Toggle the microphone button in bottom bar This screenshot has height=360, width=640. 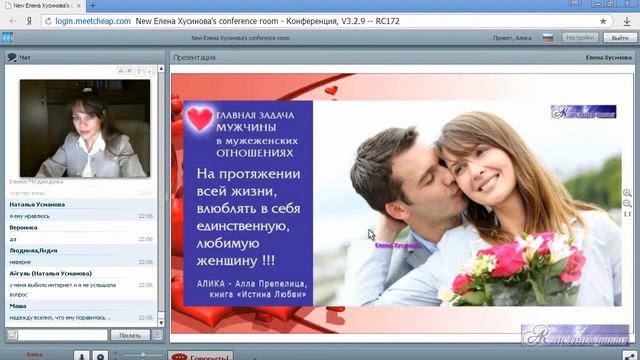[81, 356]
